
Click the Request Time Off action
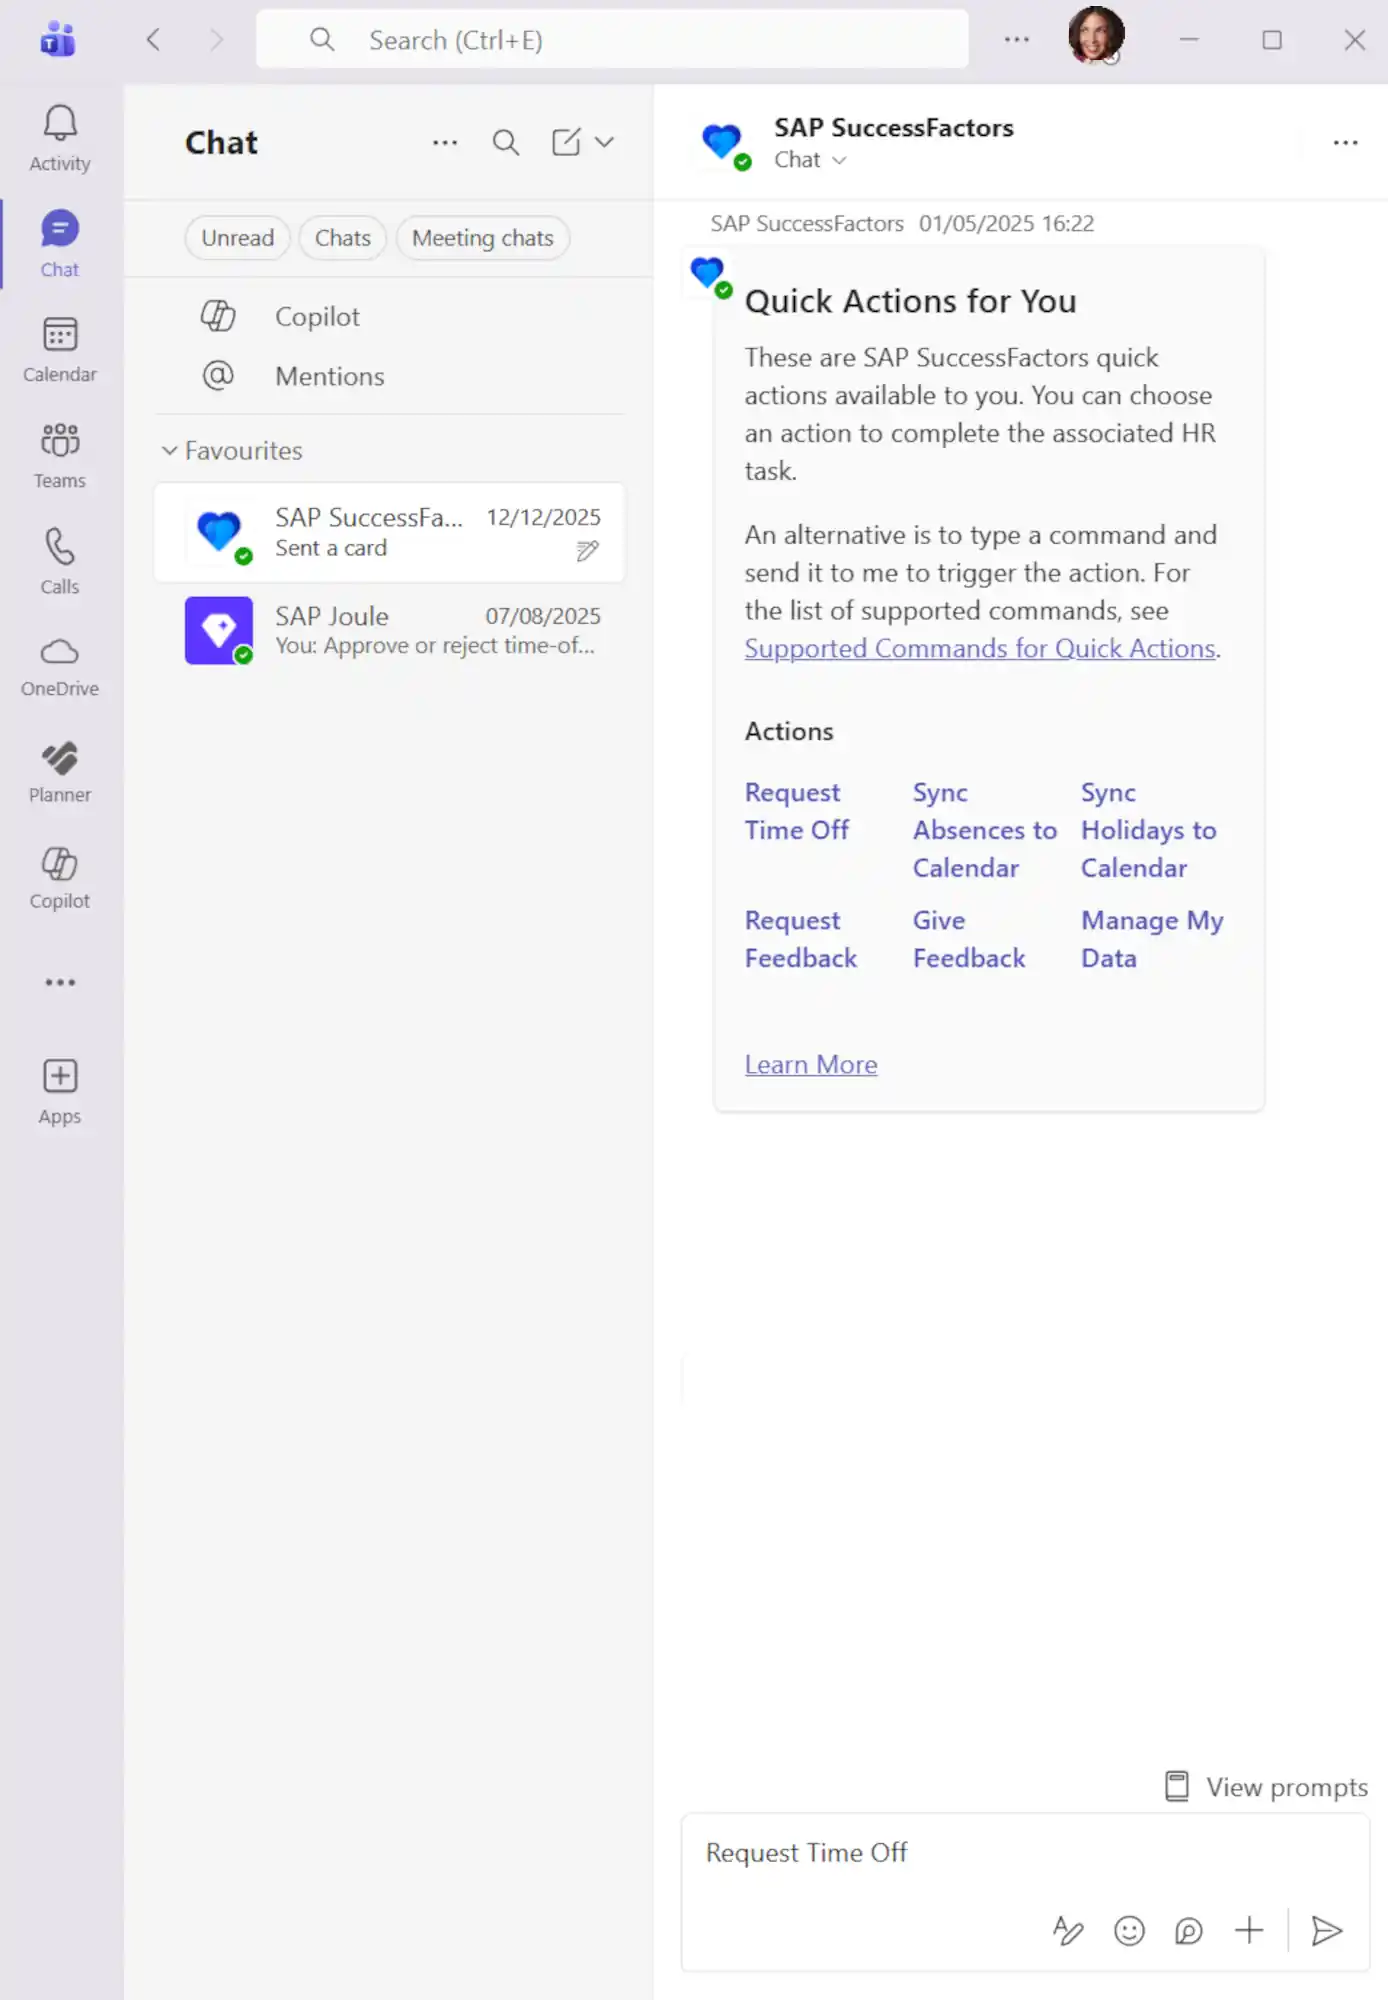pyautogui.click(x=797, y=811)
